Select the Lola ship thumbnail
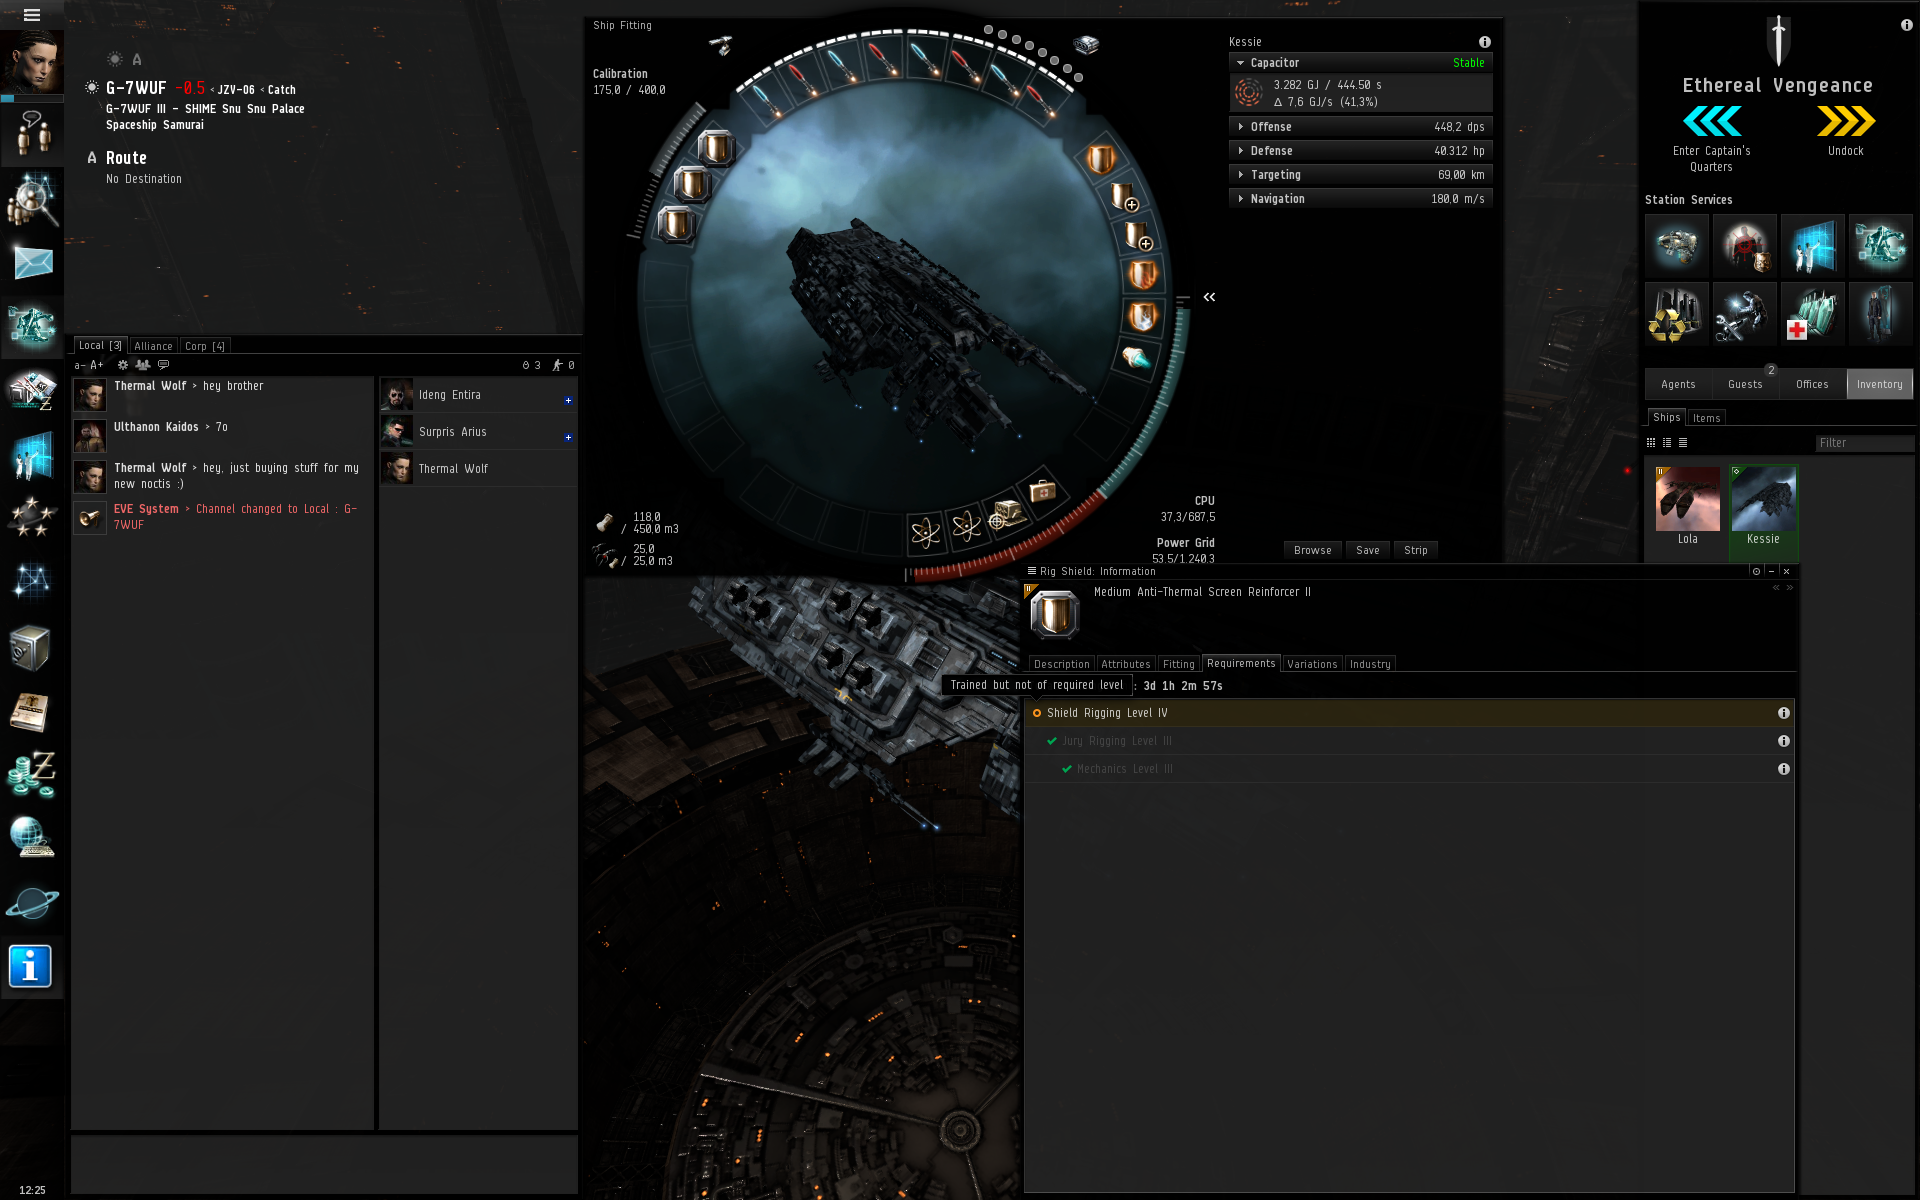This screenshot has height=1200, width=1920. (x=1687, y=500)
